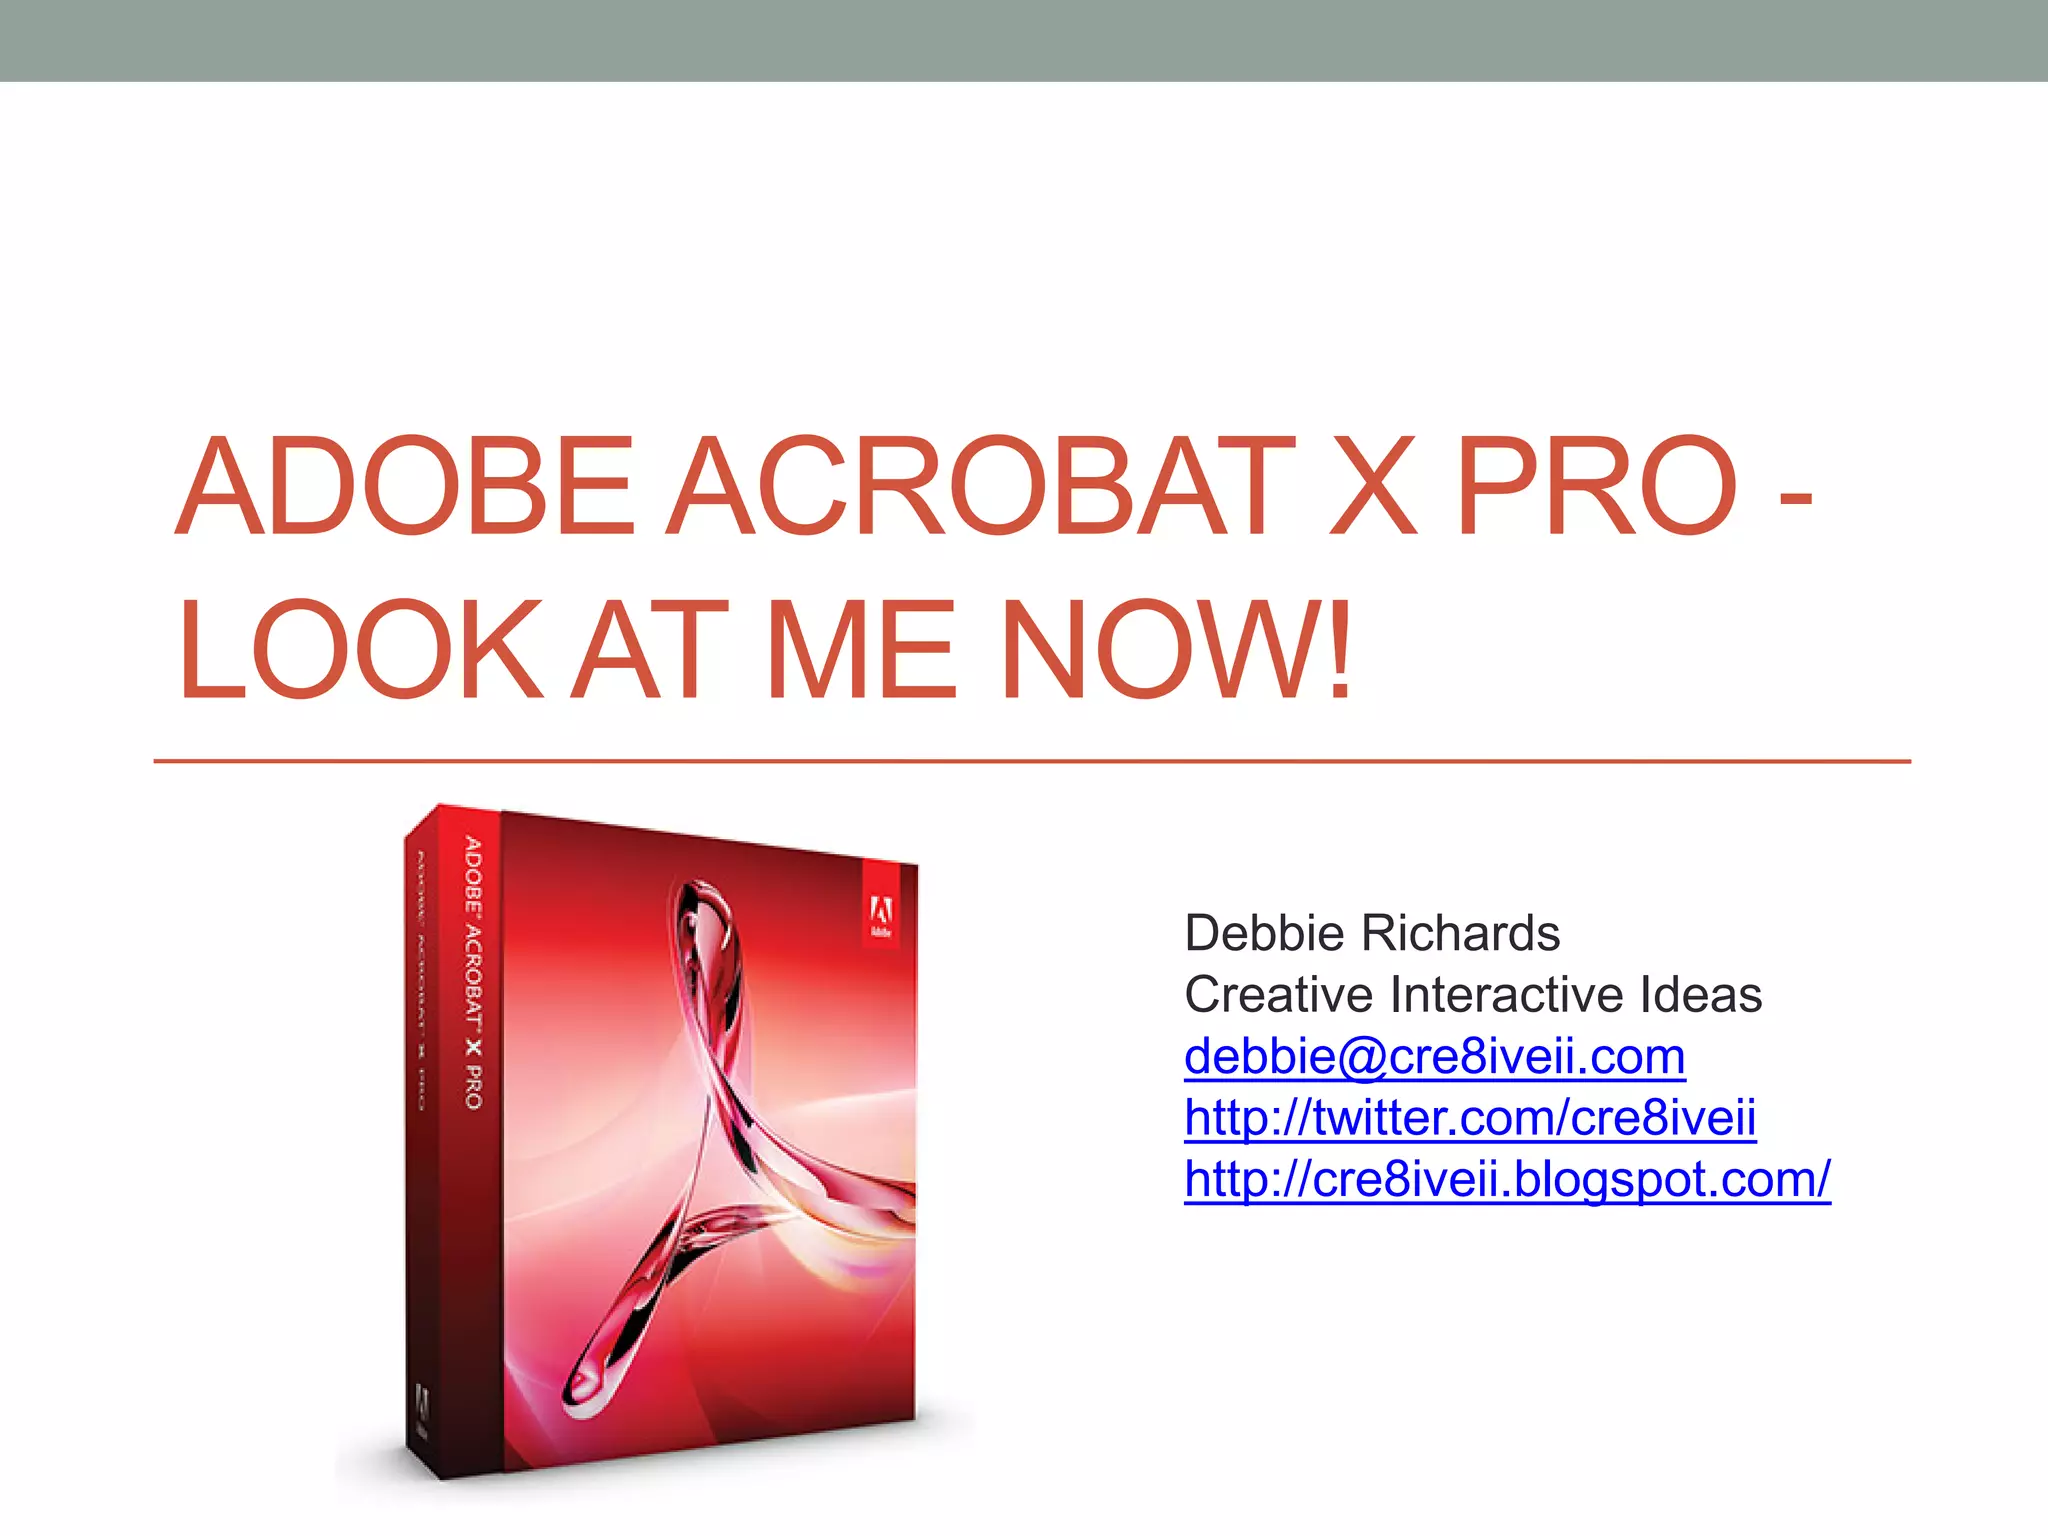
Task: Click the name 'Debbie Richards'
Action: pos(1372,933)
